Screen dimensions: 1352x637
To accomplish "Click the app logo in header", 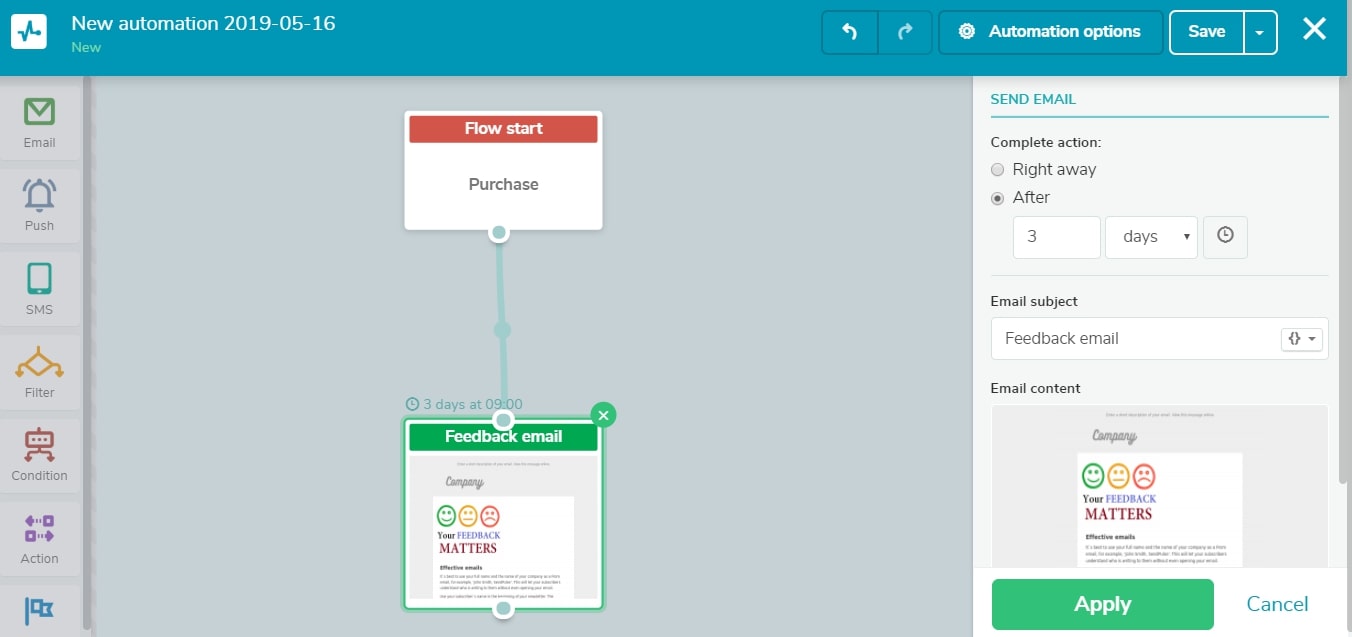I will pos(29,31).
